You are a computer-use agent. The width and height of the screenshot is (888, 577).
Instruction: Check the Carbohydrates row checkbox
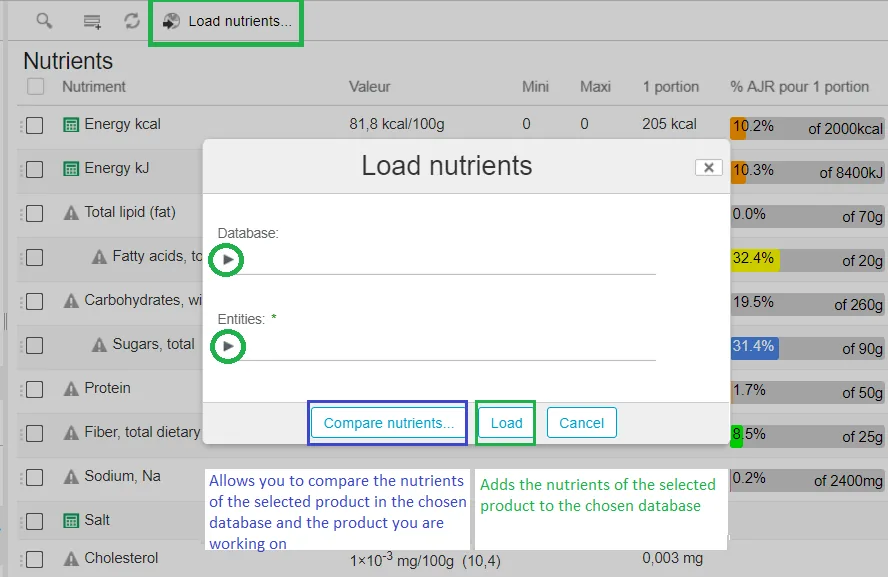coord(35,301)
